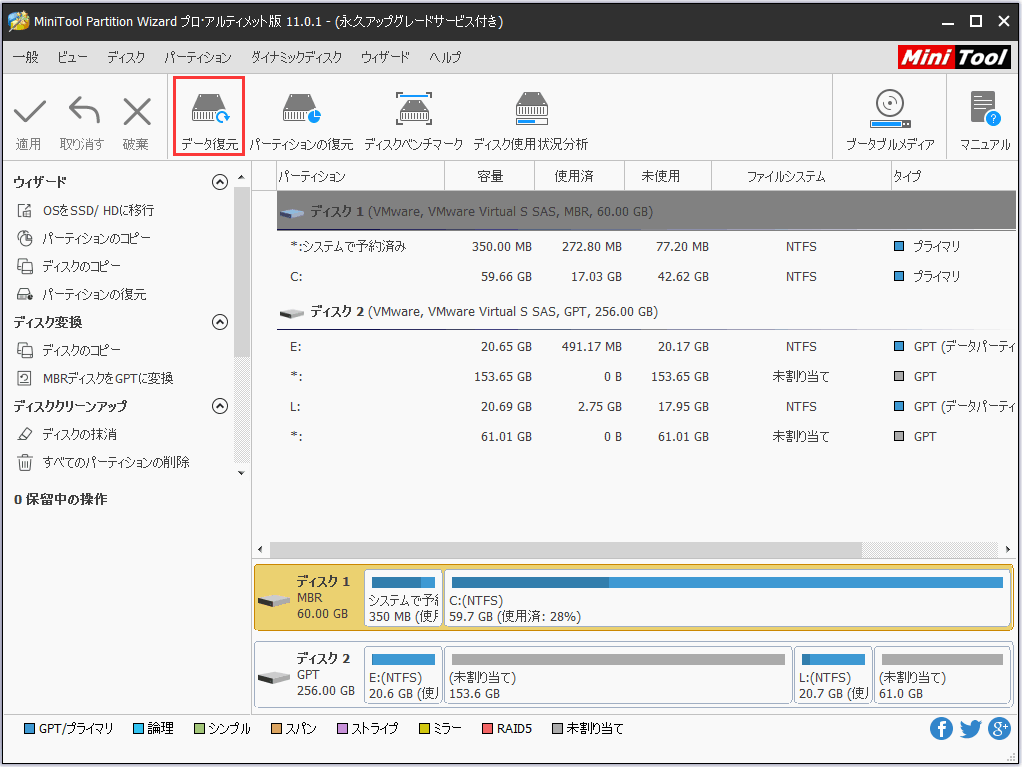This screenshot has height=767, width=1022.
Task: Open the ダイナミックディスク menu
Action: coord(296,58)
